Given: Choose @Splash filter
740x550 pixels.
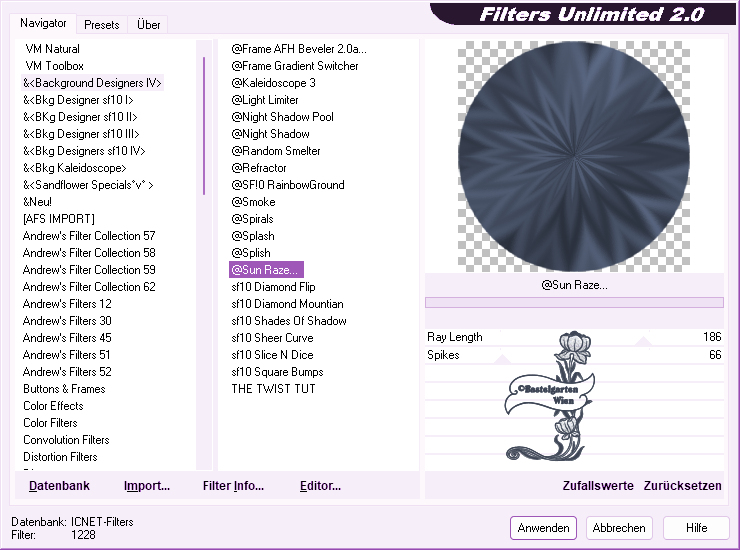Looking at the screenshot, I should pos(252,236).
